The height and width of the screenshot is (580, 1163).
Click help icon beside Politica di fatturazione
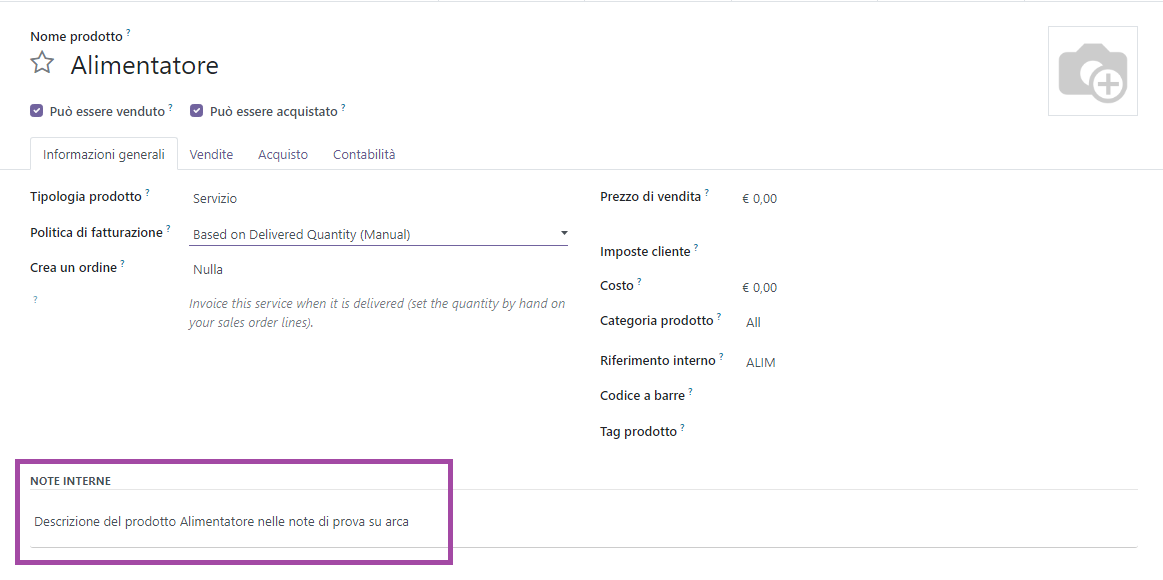(168, 229)
